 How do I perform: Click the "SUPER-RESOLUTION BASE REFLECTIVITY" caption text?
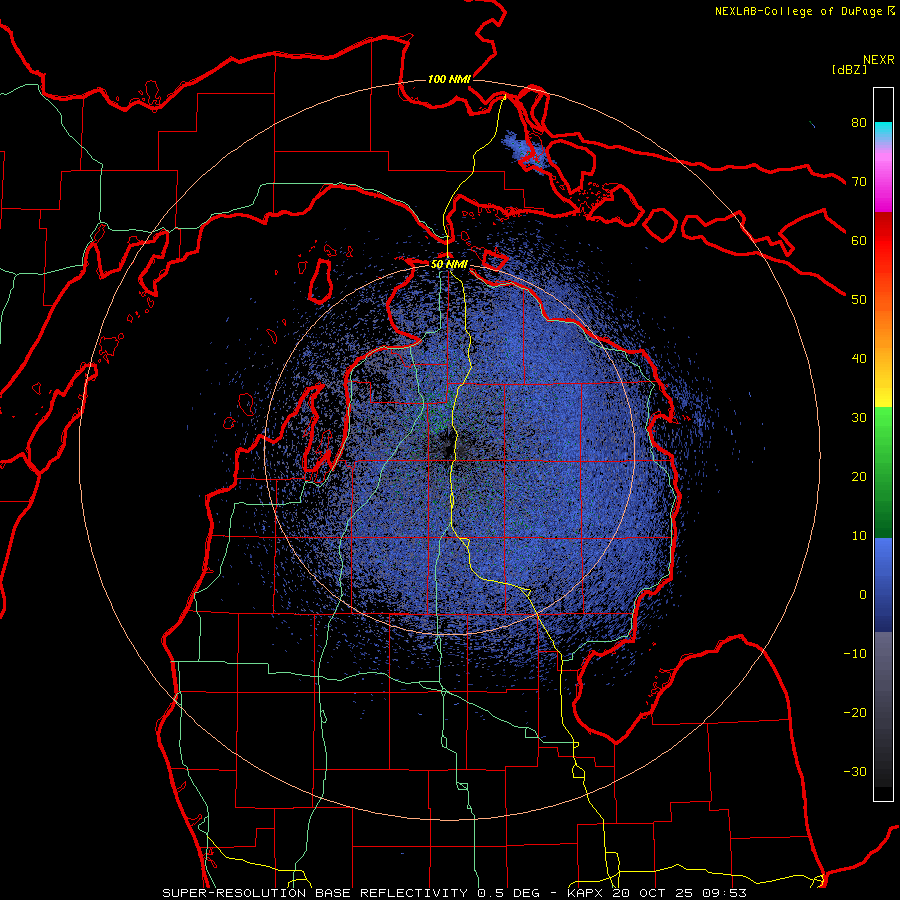click(x=315, y=893)
